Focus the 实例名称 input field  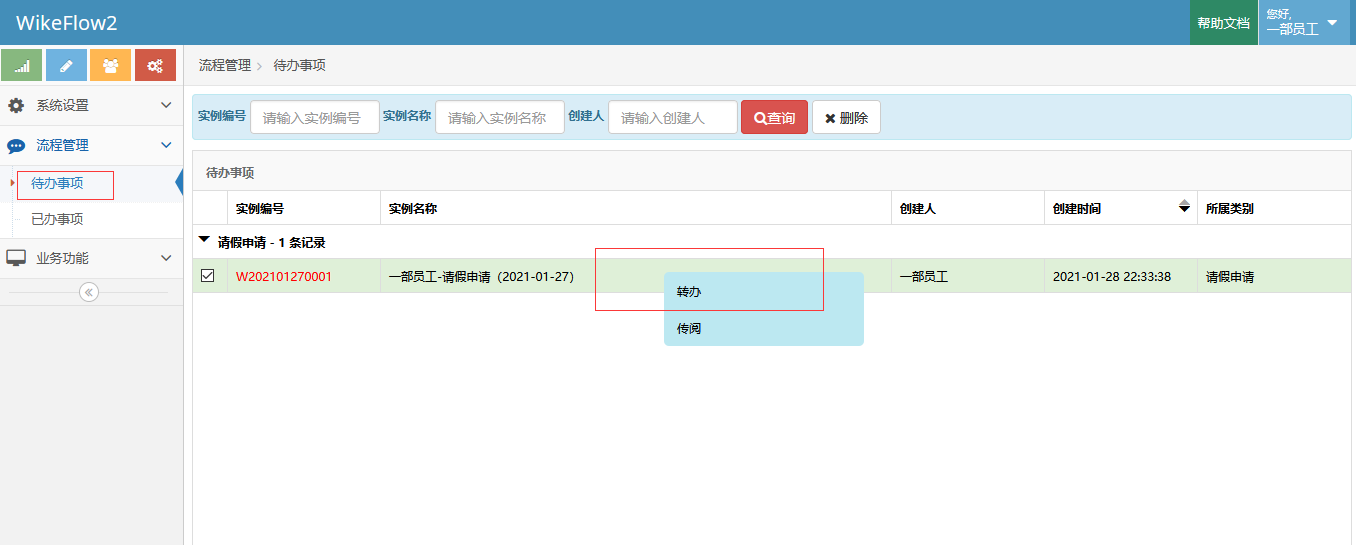pos(500,117)
